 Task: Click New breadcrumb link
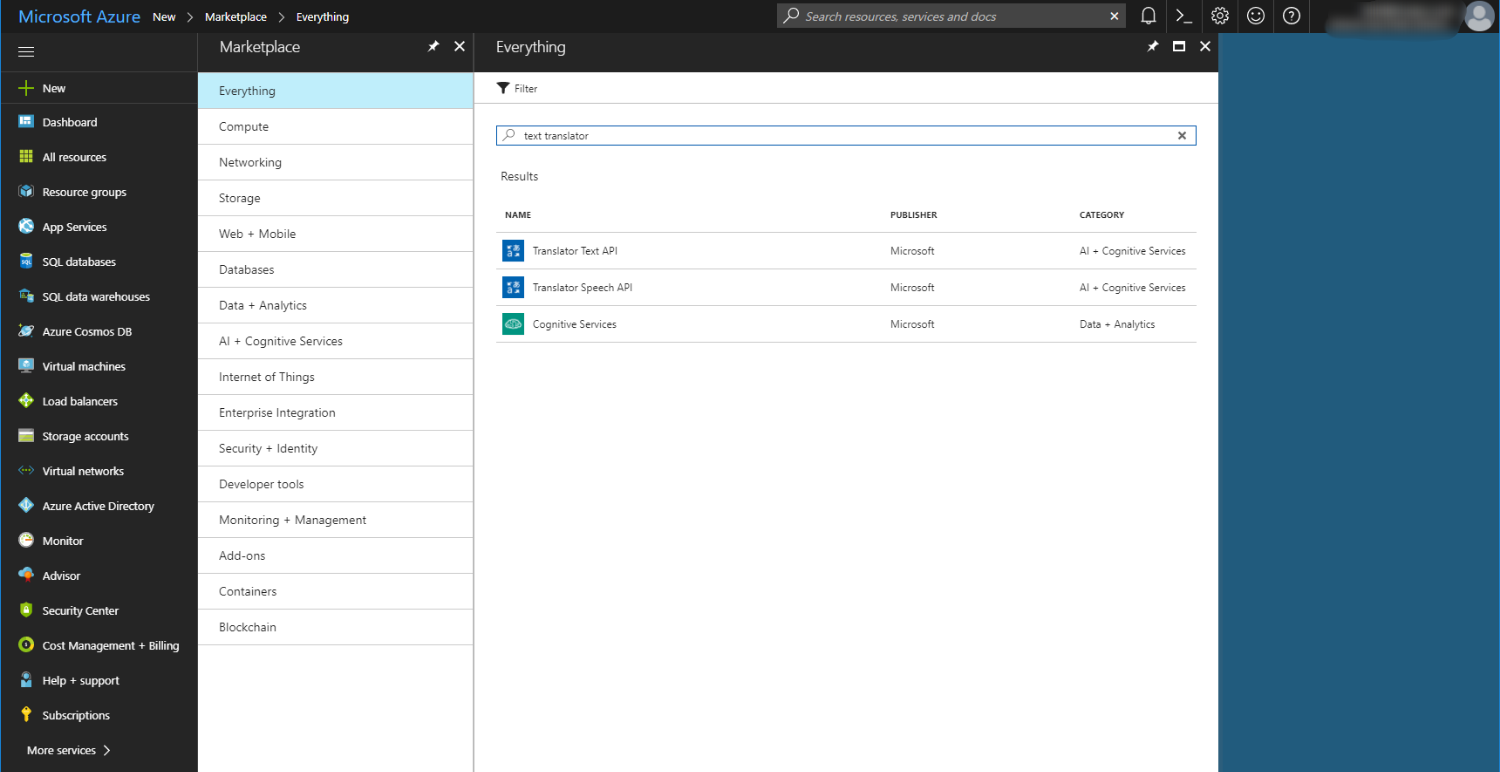tap(164, 17)
